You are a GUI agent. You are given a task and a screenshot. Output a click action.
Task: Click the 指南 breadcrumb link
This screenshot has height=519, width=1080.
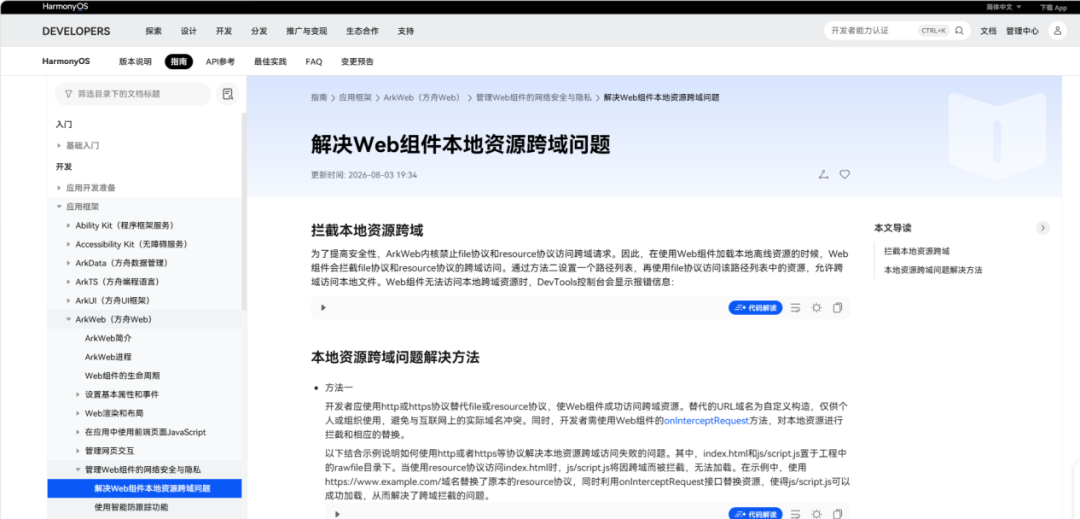click(x=319, y=98)
